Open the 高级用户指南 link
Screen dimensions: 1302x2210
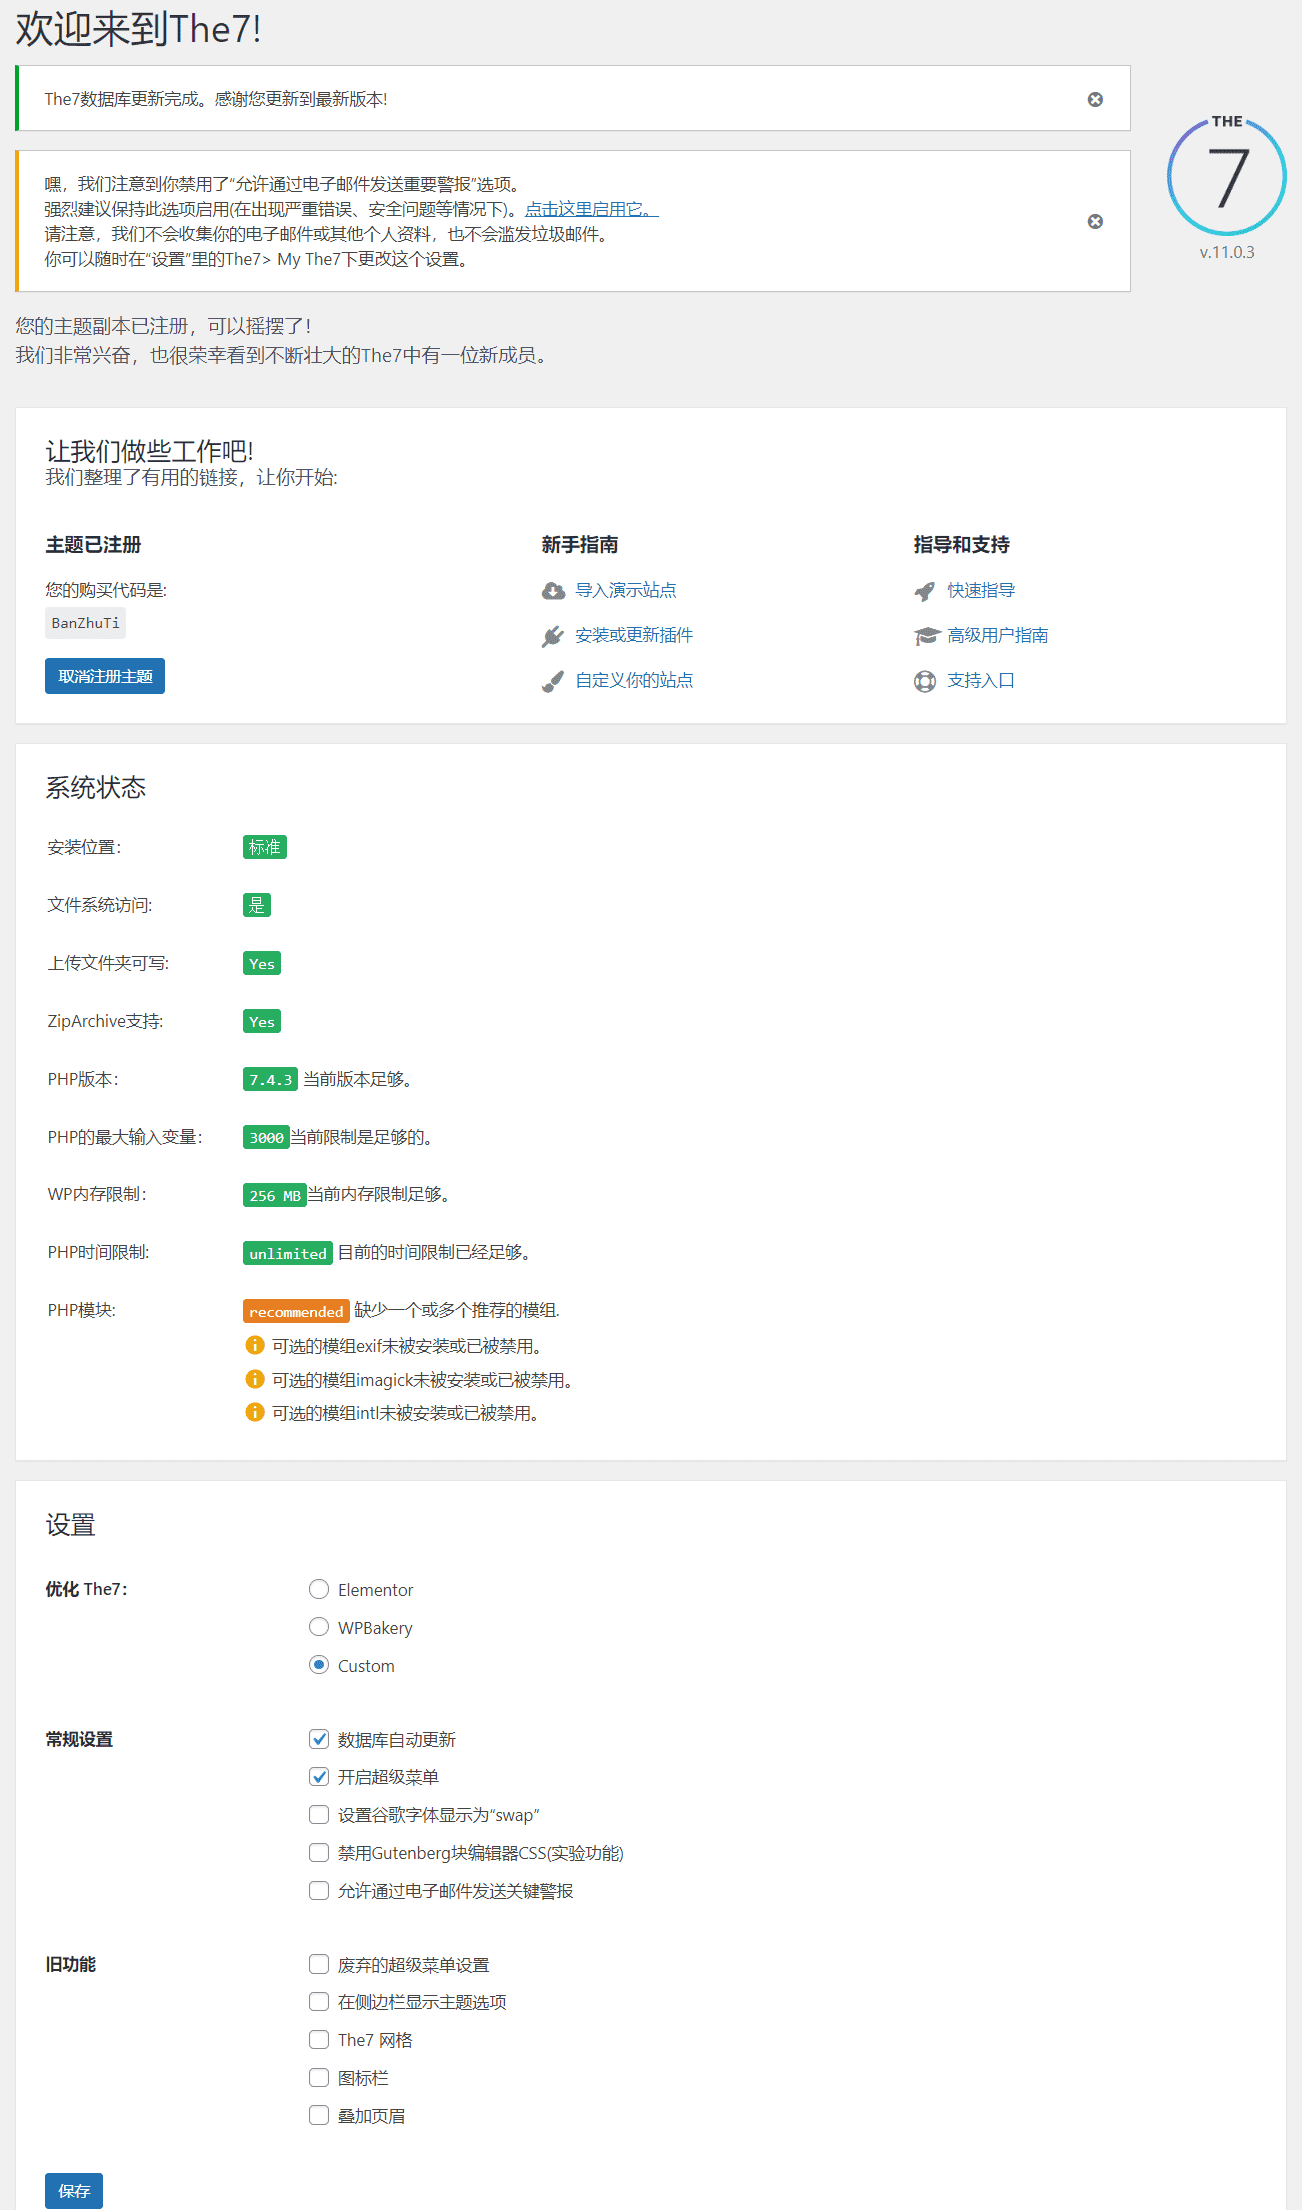[x=998, y=635]
